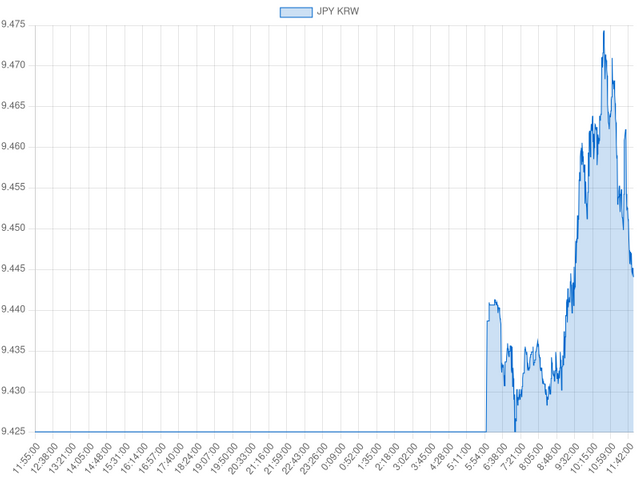Click the 9.460 y-axis label

13,147
